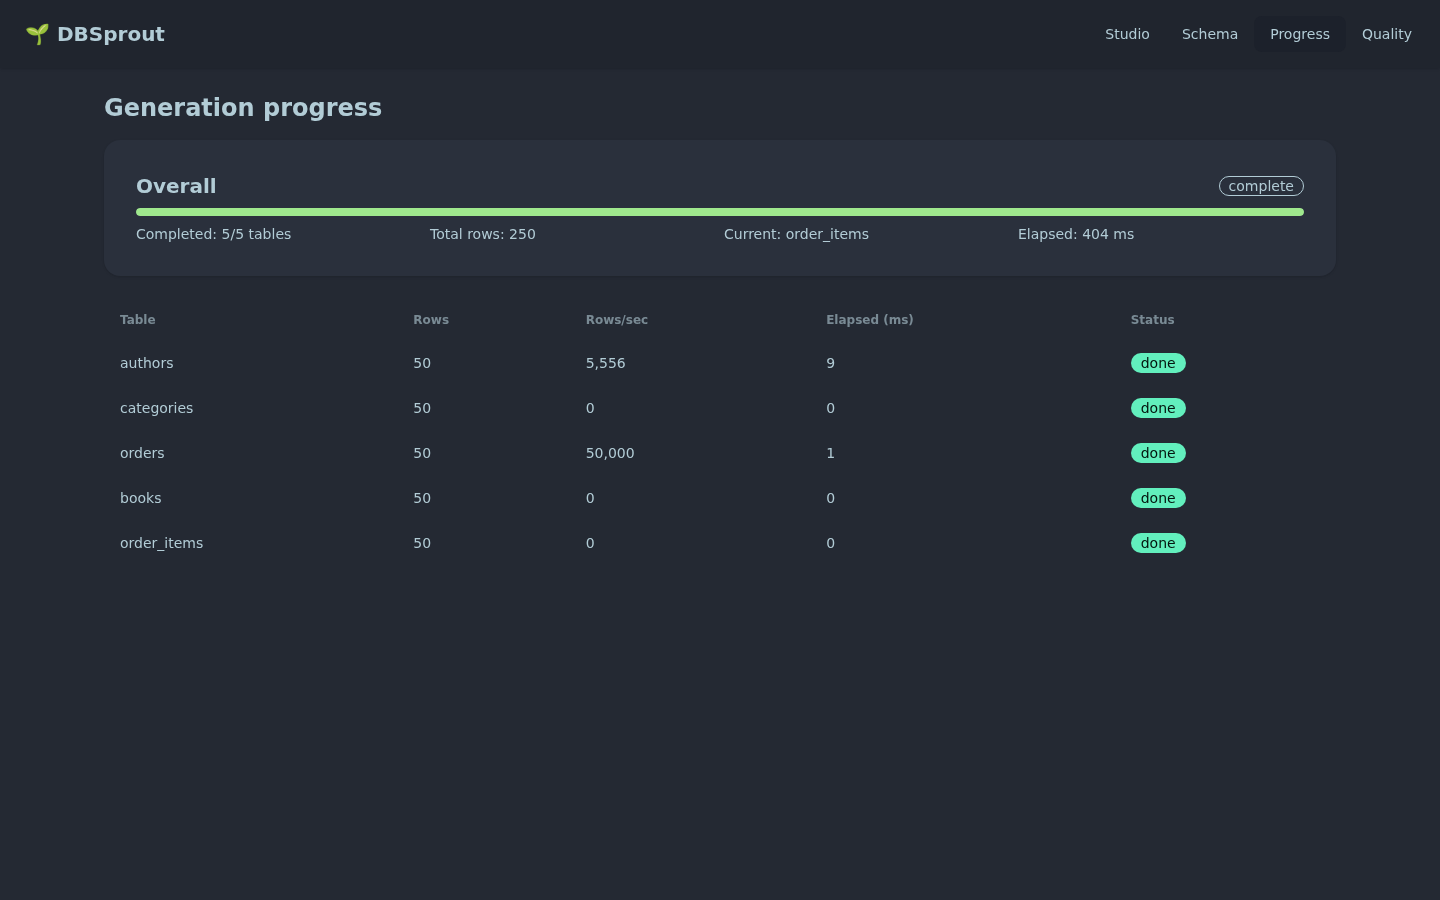The width and height of the screenshot is (1440, 900).
Task: Click the complete status badge
Action: click(1261, 186)
